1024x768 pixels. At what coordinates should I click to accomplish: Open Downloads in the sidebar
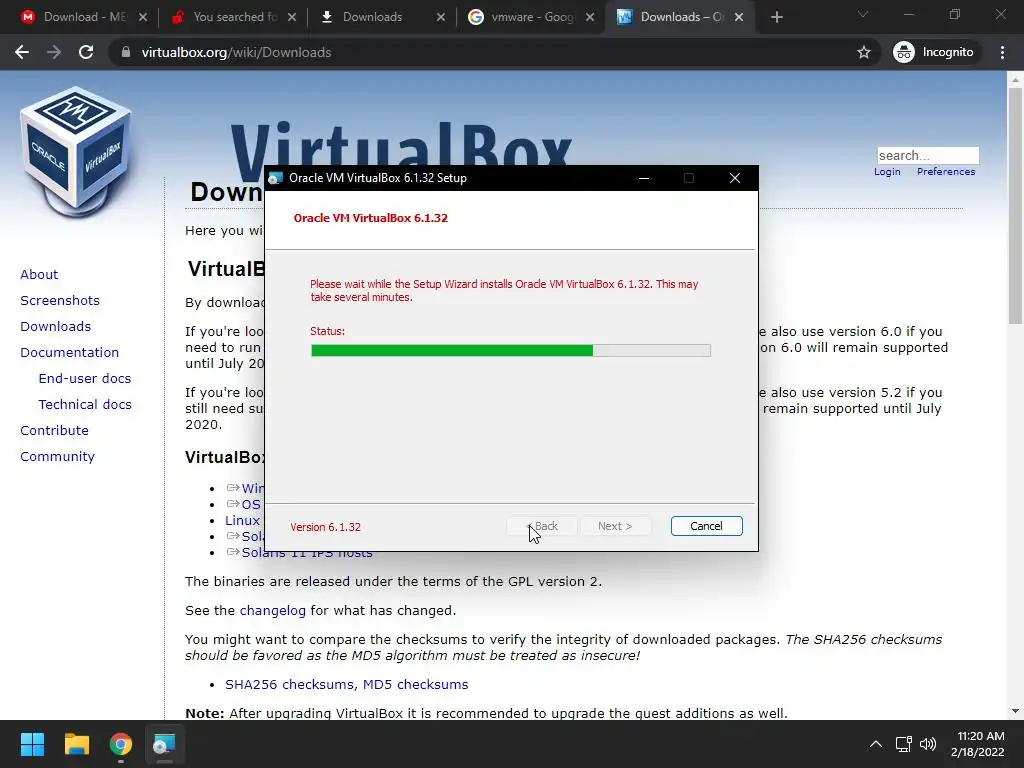click(56, 327)
